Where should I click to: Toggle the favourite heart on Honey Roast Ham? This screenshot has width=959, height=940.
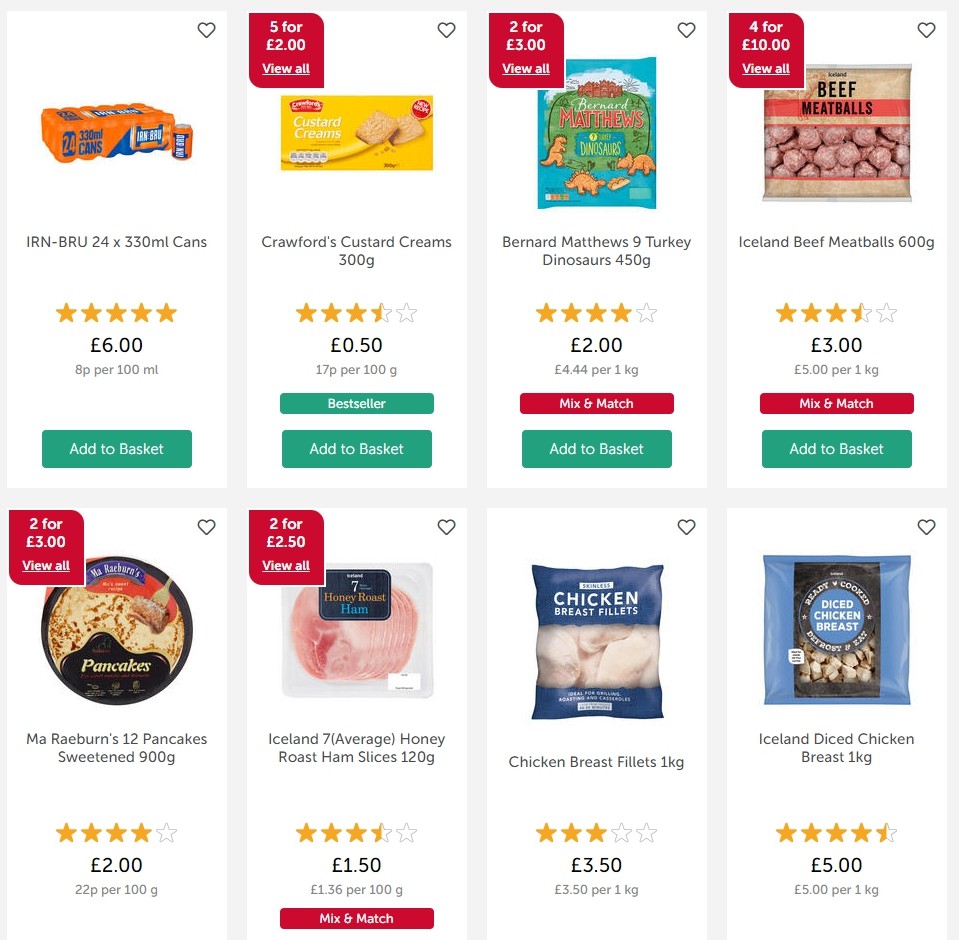pyautogui.click(x=446, y=527)
